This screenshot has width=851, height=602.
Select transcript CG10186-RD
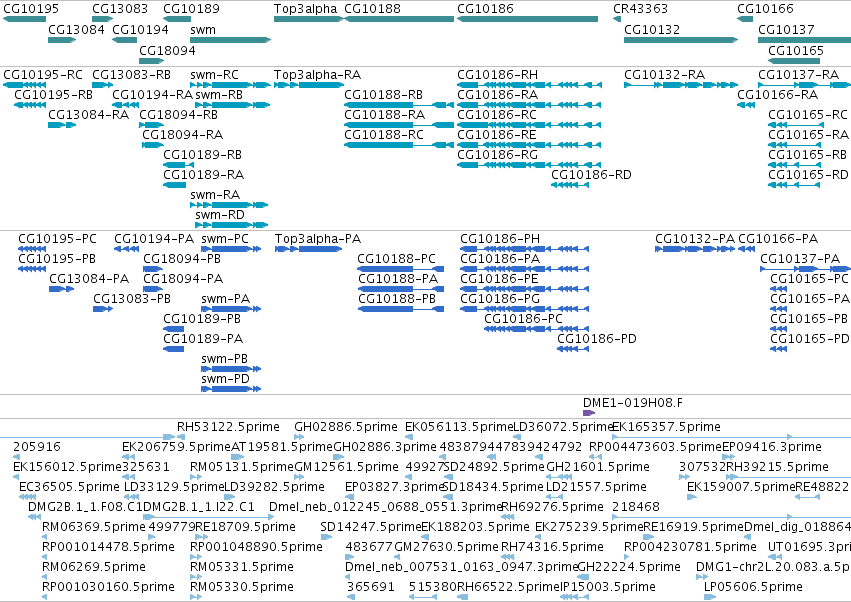[x=592, y=175]
